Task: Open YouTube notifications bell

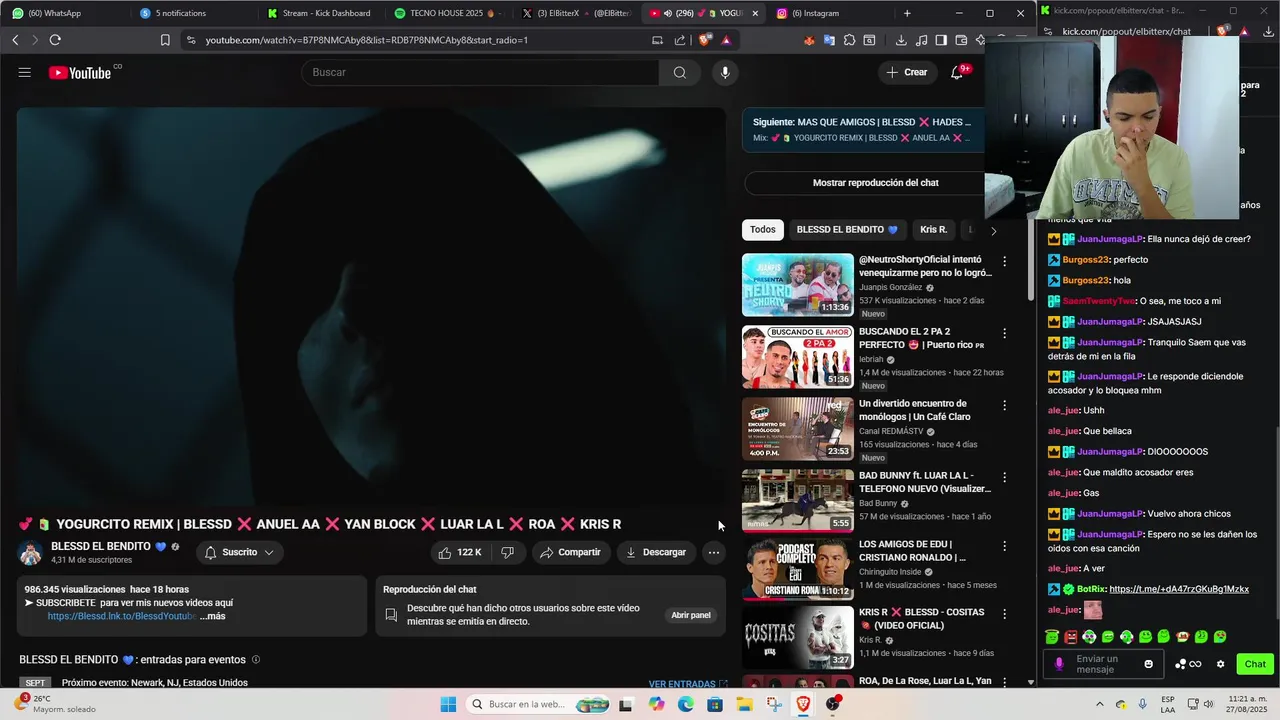Action: click(x=957, y=72)
